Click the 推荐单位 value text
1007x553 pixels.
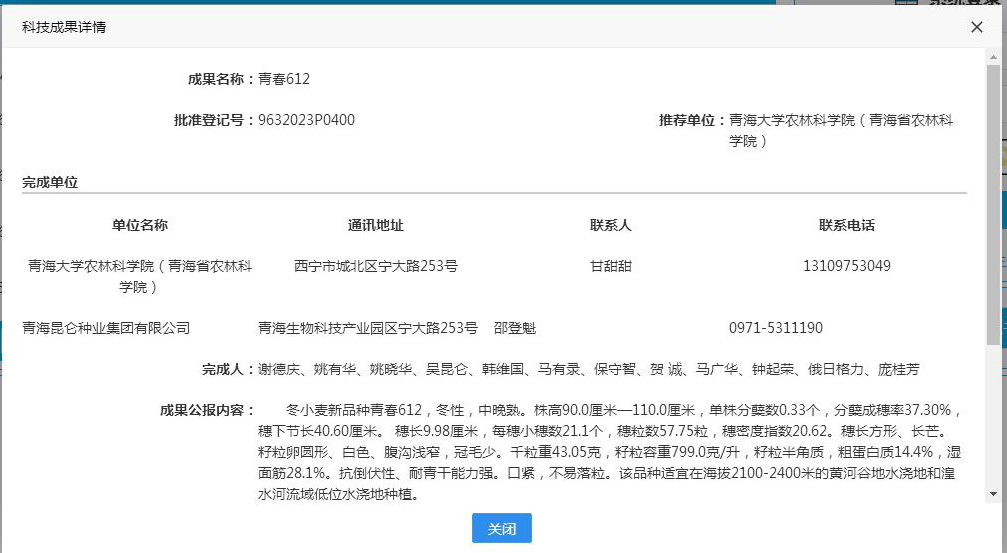click(840, 130)
